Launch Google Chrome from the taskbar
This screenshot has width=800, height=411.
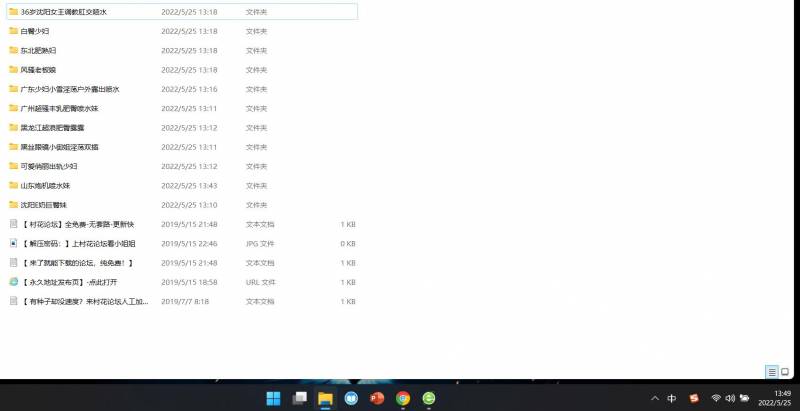403,398
